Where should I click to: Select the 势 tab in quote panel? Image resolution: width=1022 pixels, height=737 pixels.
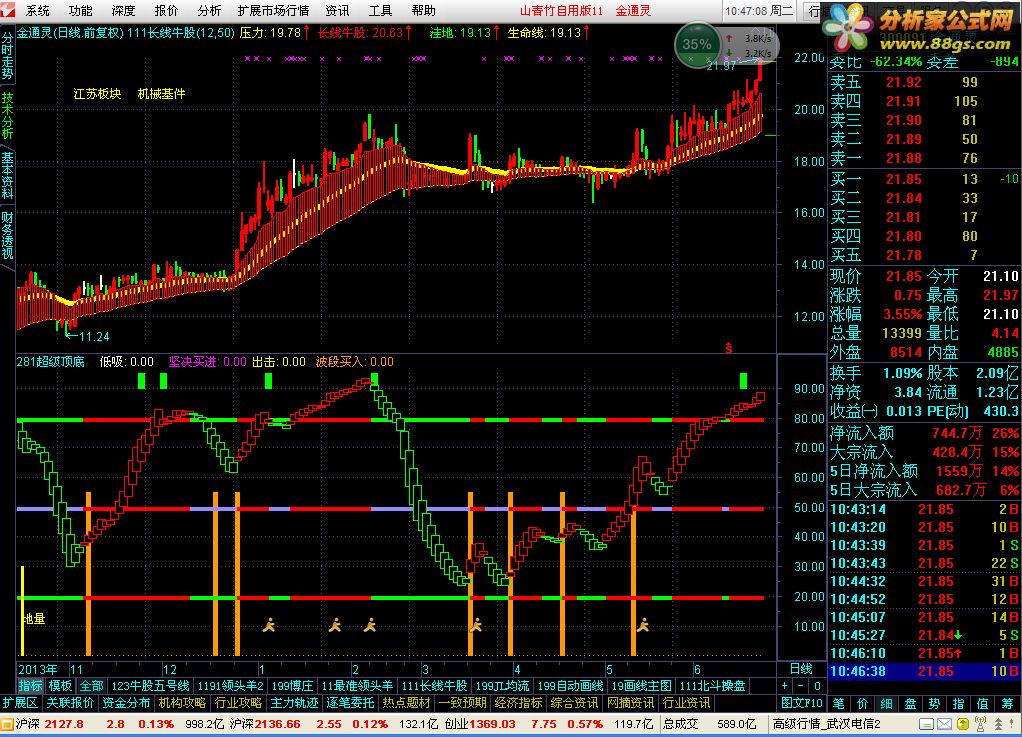[935, 703]
